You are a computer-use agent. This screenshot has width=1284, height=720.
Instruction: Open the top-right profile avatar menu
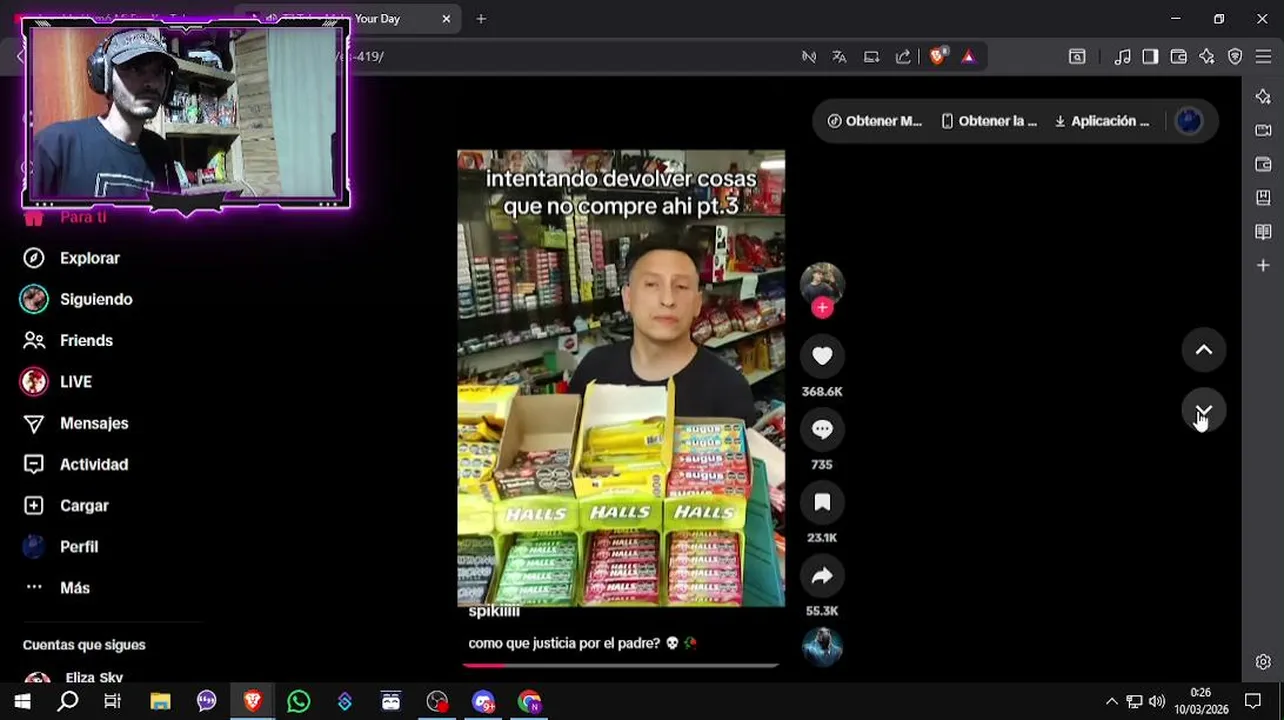1189,121
